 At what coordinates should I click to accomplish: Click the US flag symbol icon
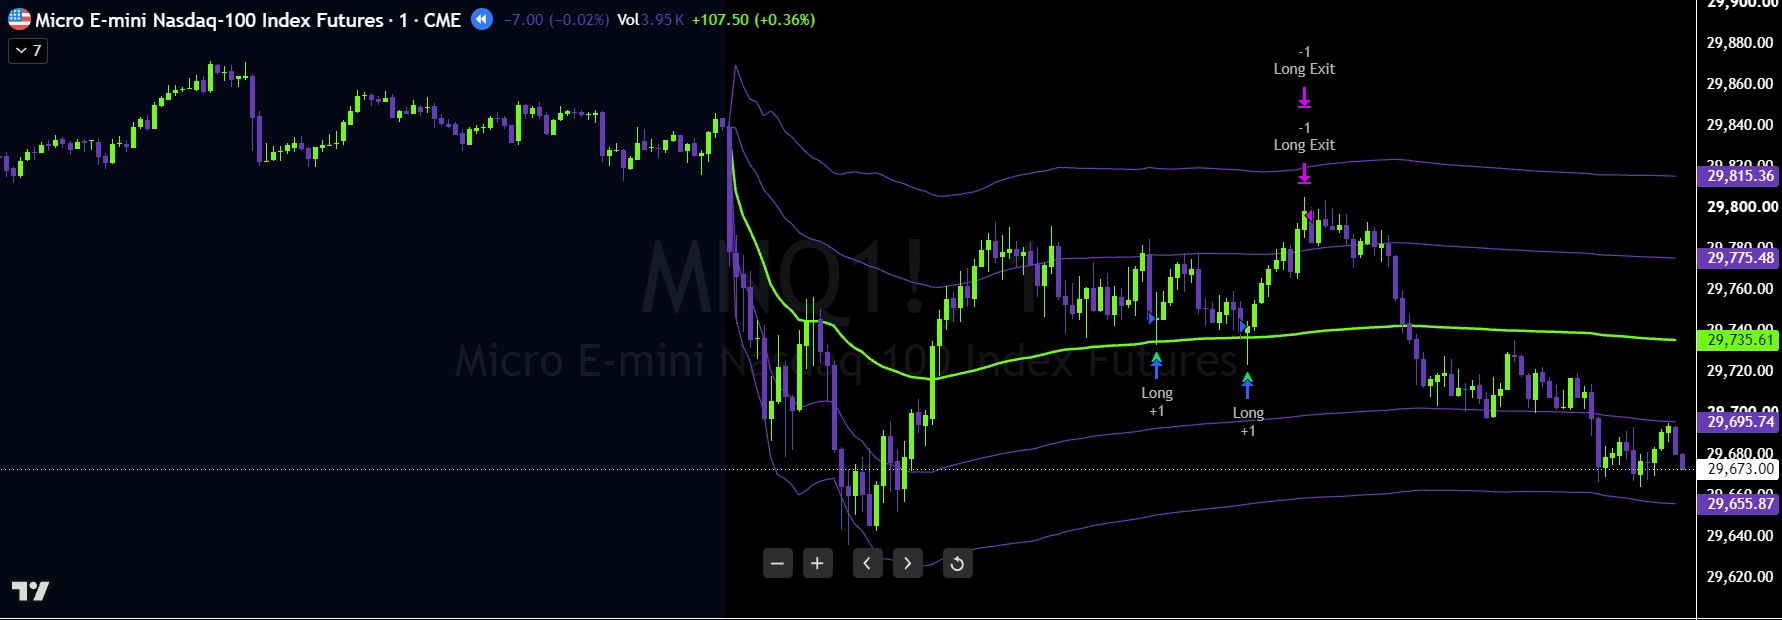click(x=19, y=19)
